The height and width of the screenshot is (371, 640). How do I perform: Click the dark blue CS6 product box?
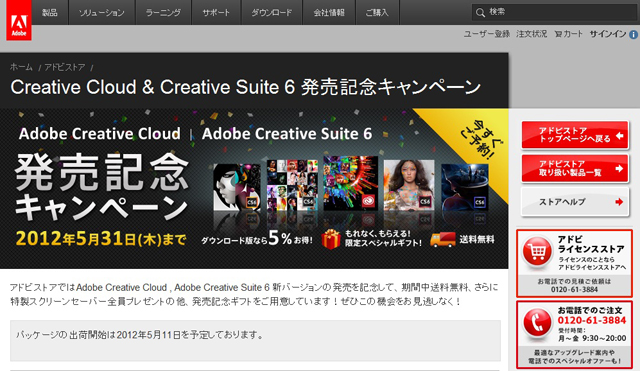[464, 187]
